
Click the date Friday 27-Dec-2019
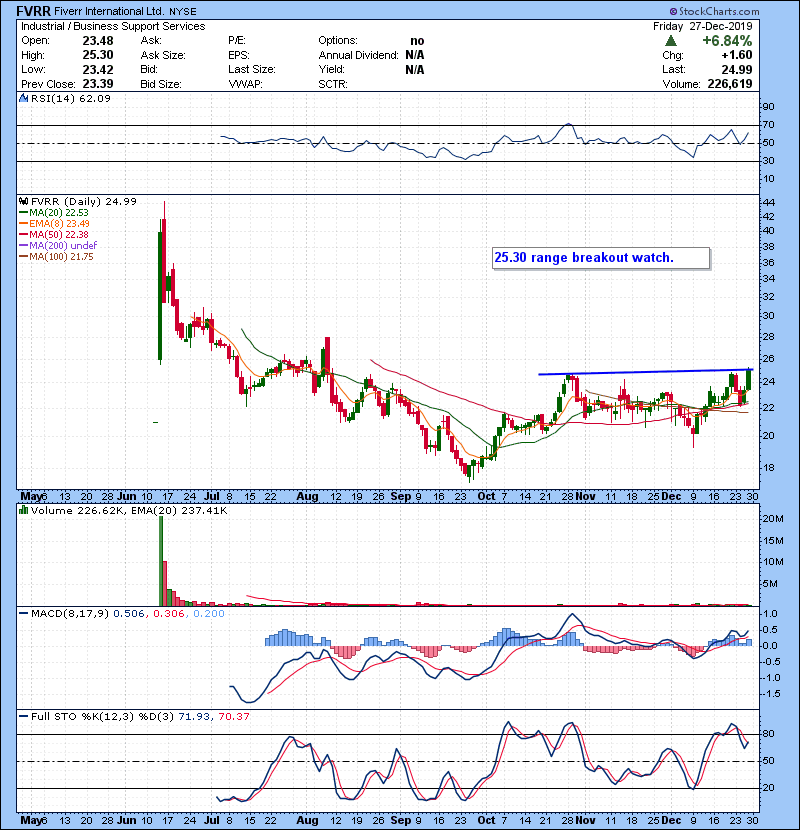[703, 26]
